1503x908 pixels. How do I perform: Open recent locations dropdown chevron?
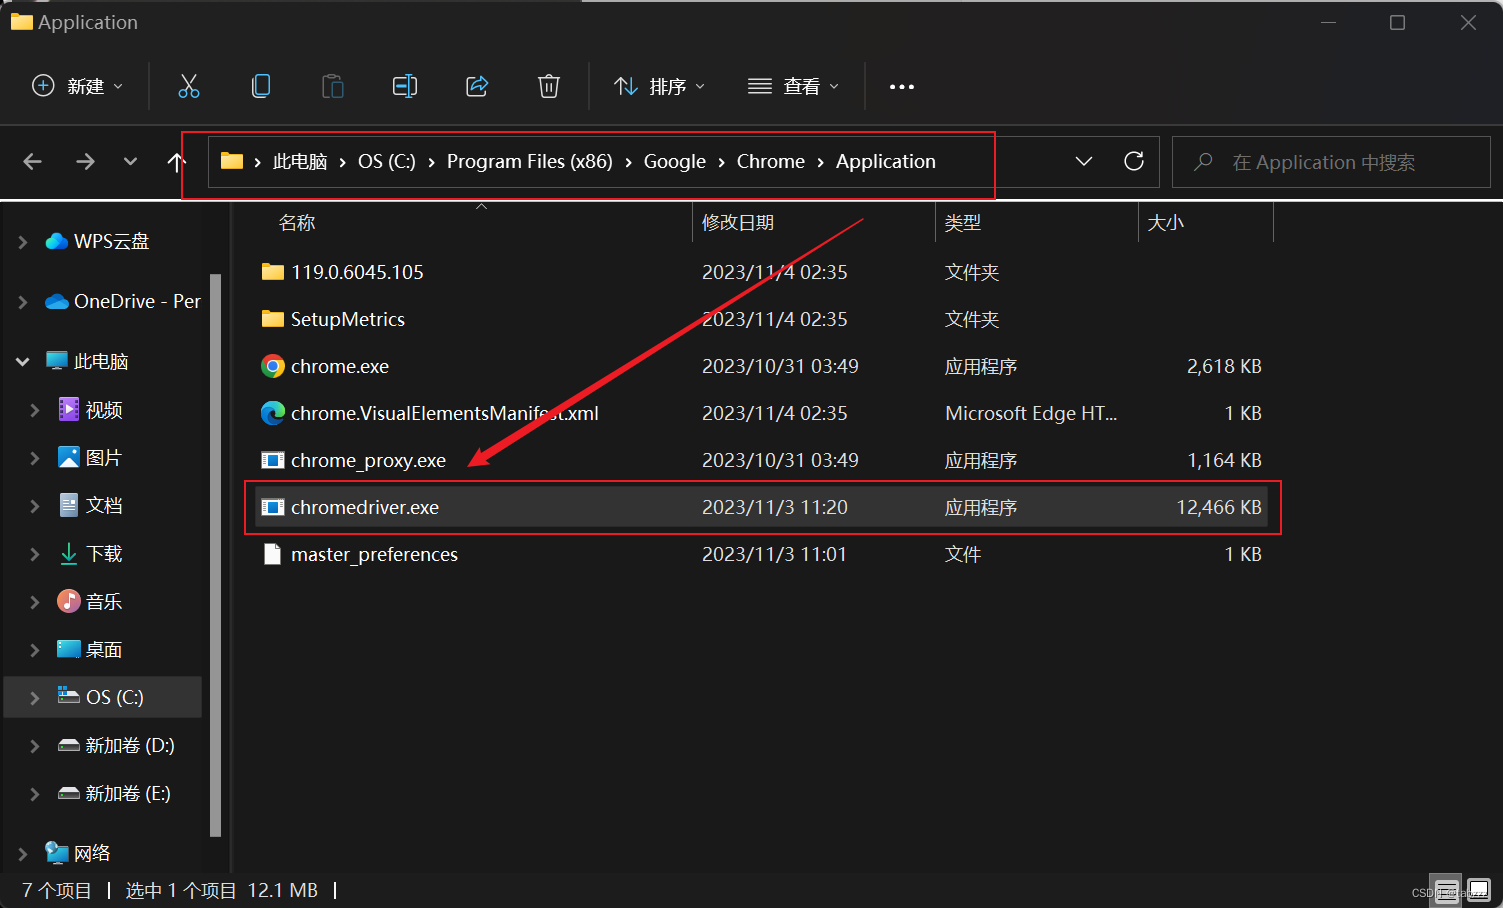(130, 161)
